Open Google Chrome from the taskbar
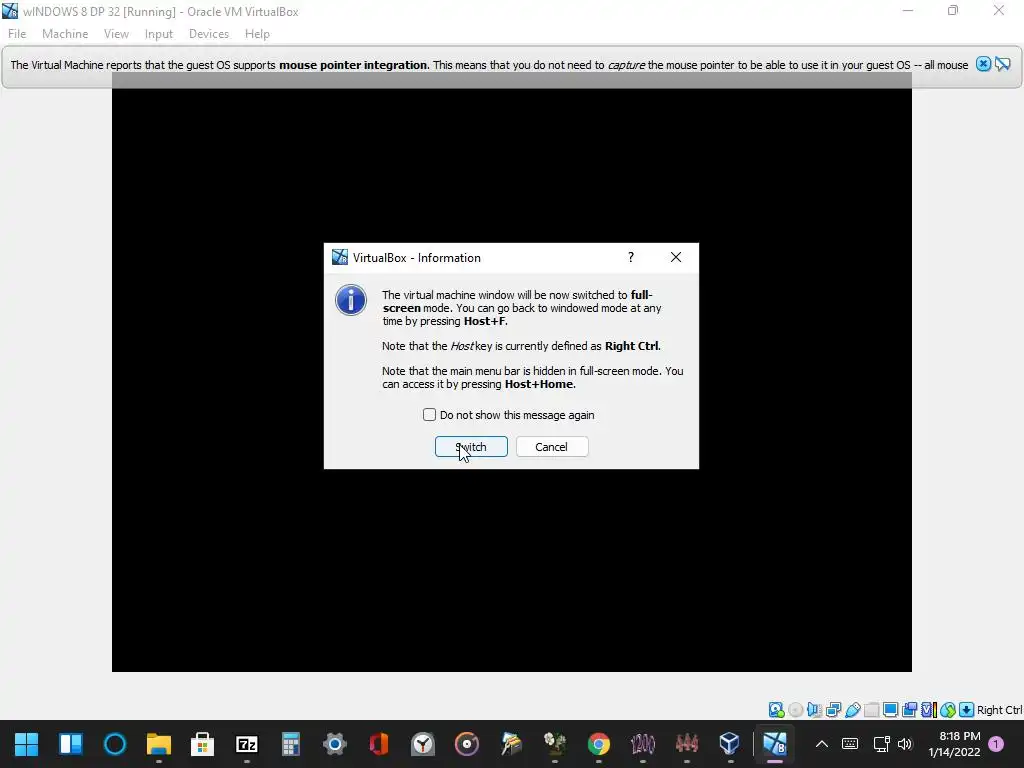This screenshot has height=768, width=1024. [599, 744]
